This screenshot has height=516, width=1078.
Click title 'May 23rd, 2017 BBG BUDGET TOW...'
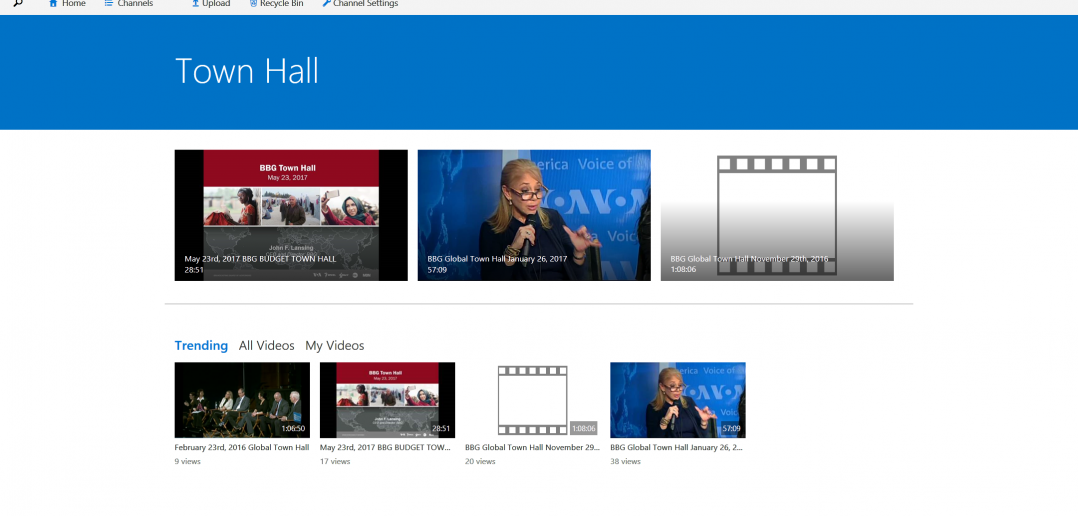(x=385, y=447)
